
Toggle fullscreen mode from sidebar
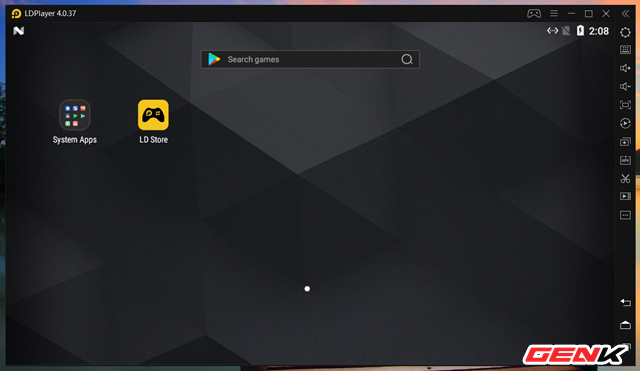625,105
